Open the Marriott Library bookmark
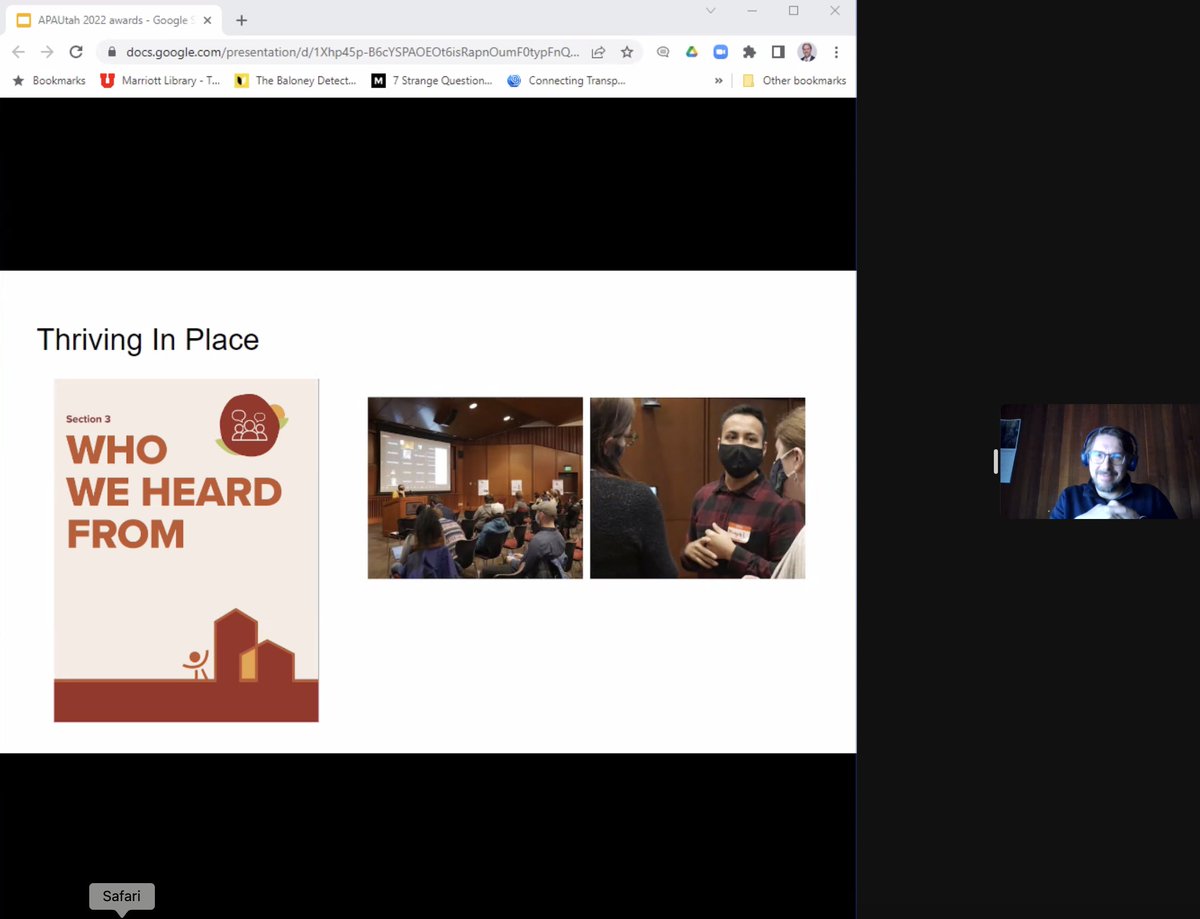This screenshot has height=919, width=1200. point(158,80)
